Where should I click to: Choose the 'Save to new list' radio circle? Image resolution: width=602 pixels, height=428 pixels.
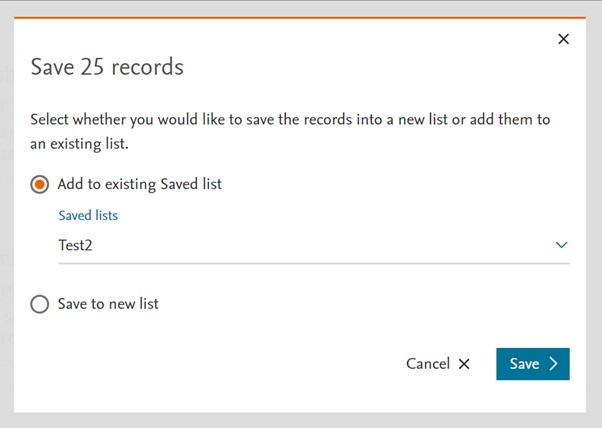coord(40,304)
